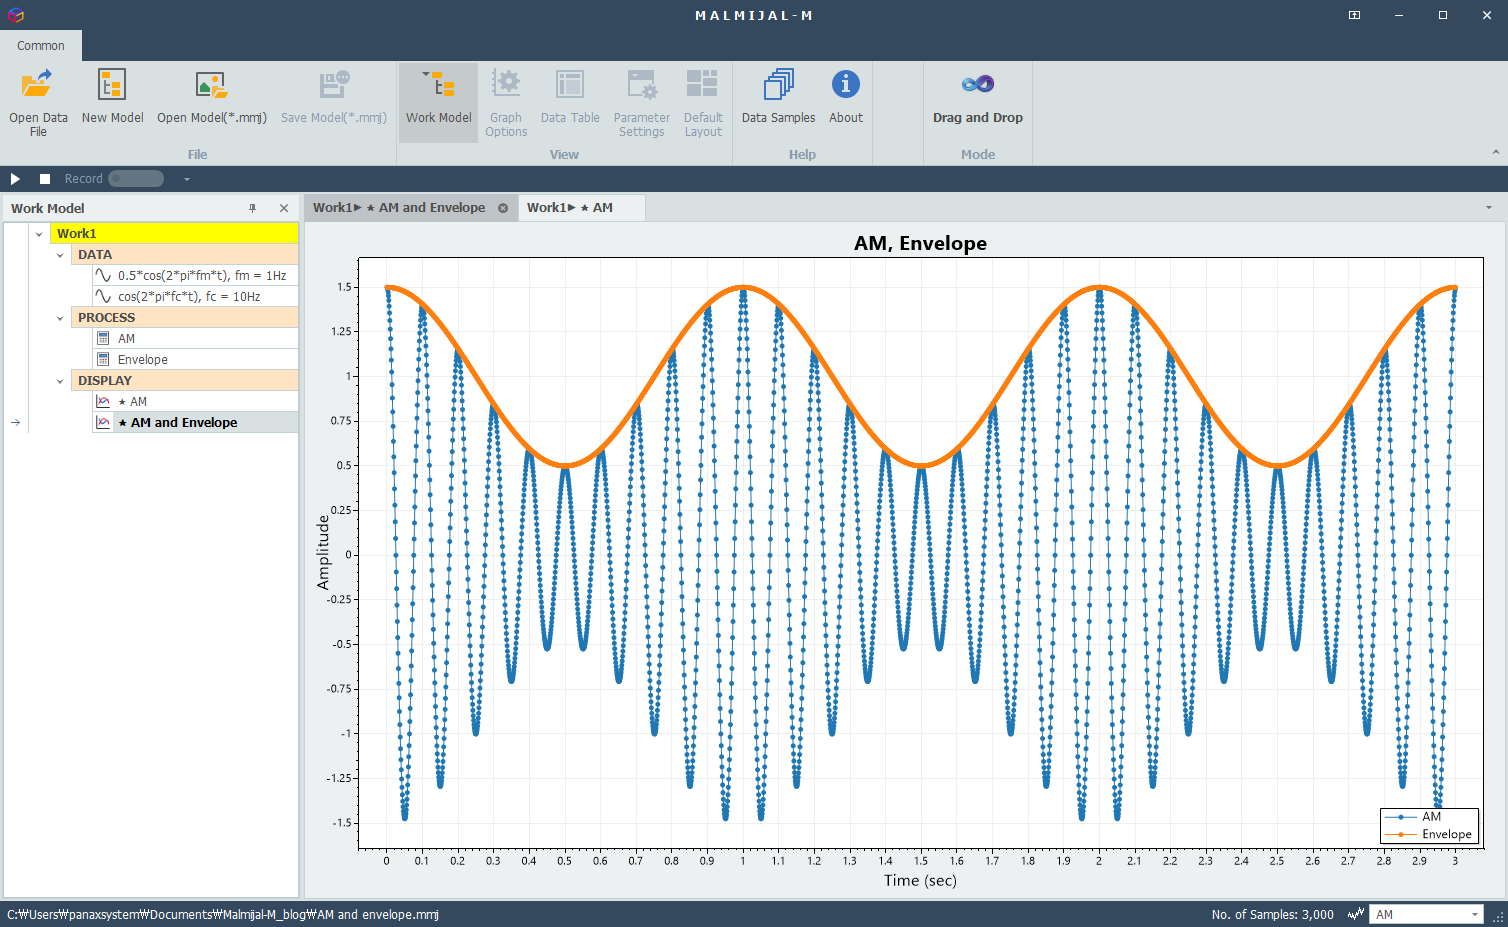Open Graph Options
The image size is (1508, 927).
pyautogui.click(x=506, y=102)
